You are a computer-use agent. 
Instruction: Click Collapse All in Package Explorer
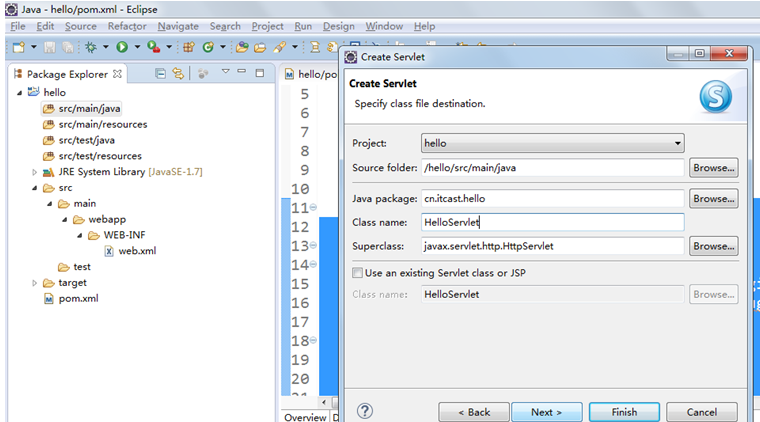point(160,74)
